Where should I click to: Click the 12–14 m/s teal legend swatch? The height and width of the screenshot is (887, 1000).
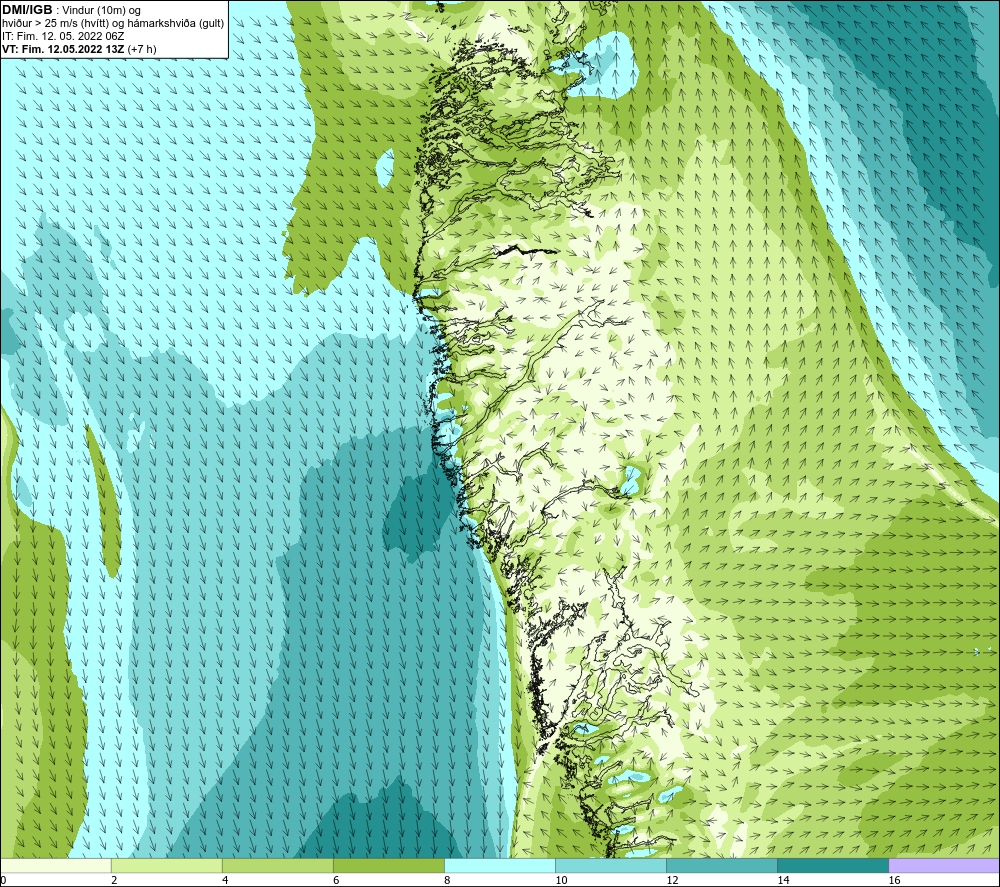click(x=722, y=866)
